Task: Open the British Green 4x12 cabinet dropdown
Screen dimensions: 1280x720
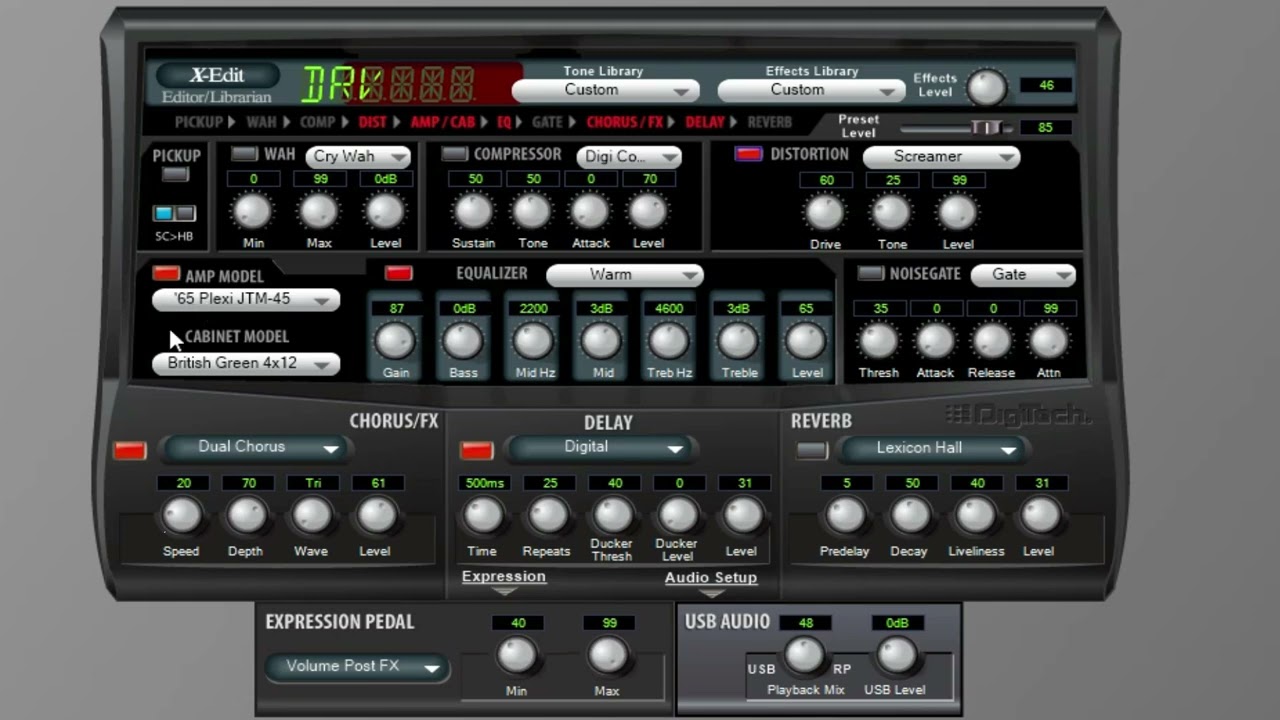Action: point(245,364)
